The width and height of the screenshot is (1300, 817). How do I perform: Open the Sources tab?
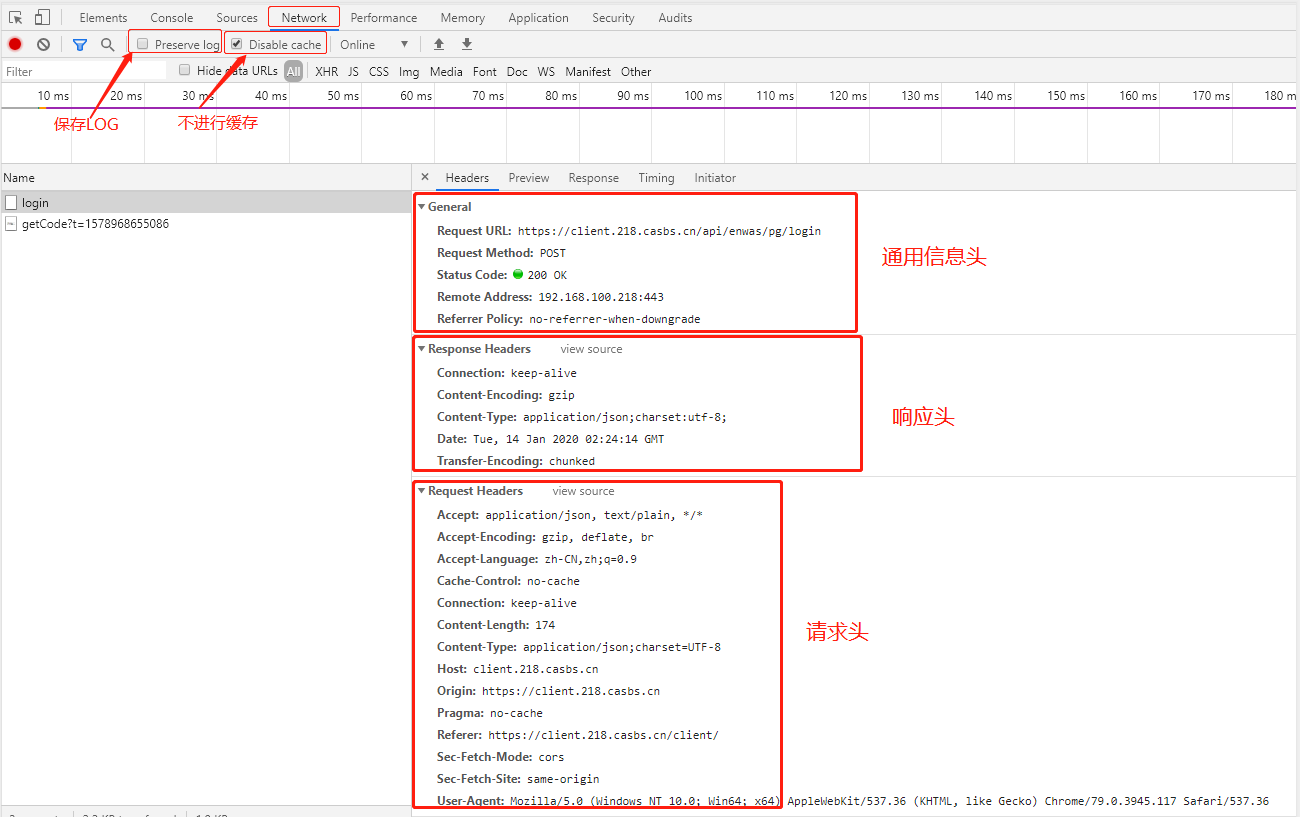point(237,17)
